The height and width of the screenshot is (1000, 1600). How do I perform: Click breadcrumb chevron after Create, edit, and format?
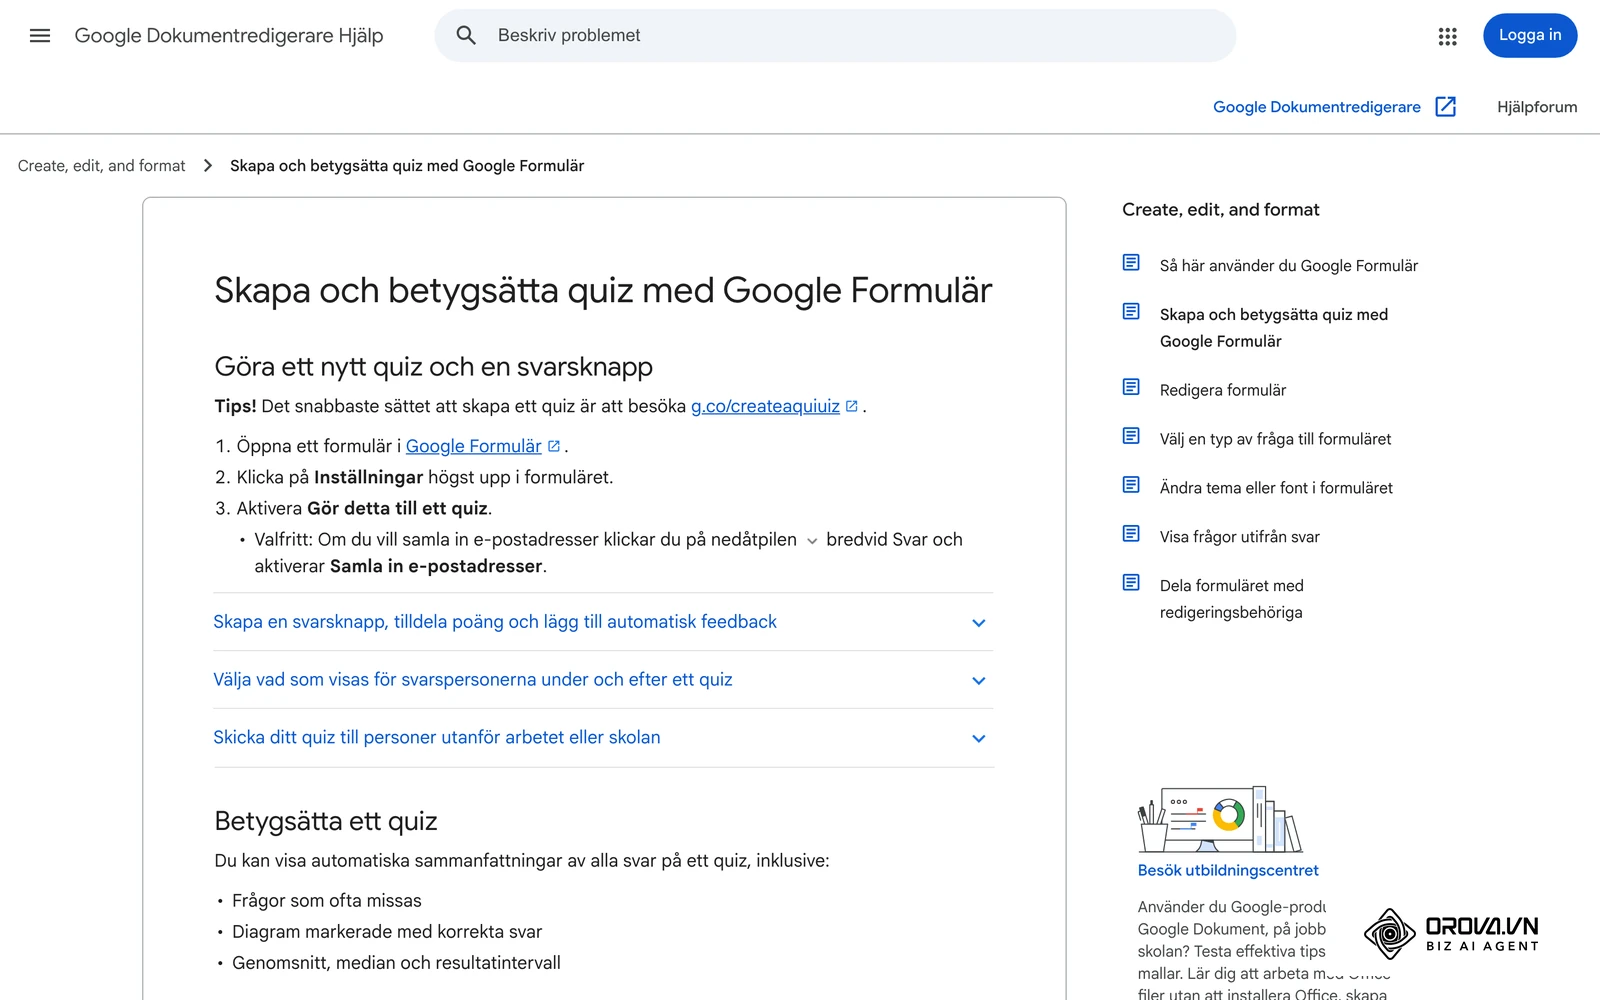click(x=208, y=166)
